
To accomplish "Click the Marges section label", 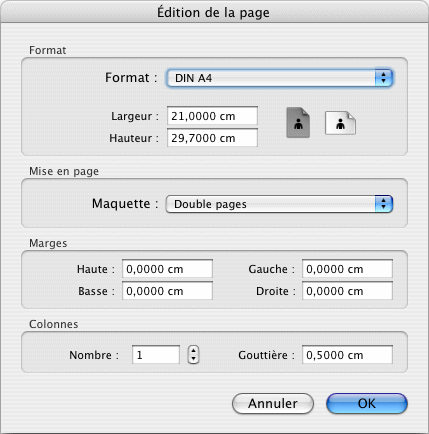I will (48, 243).
